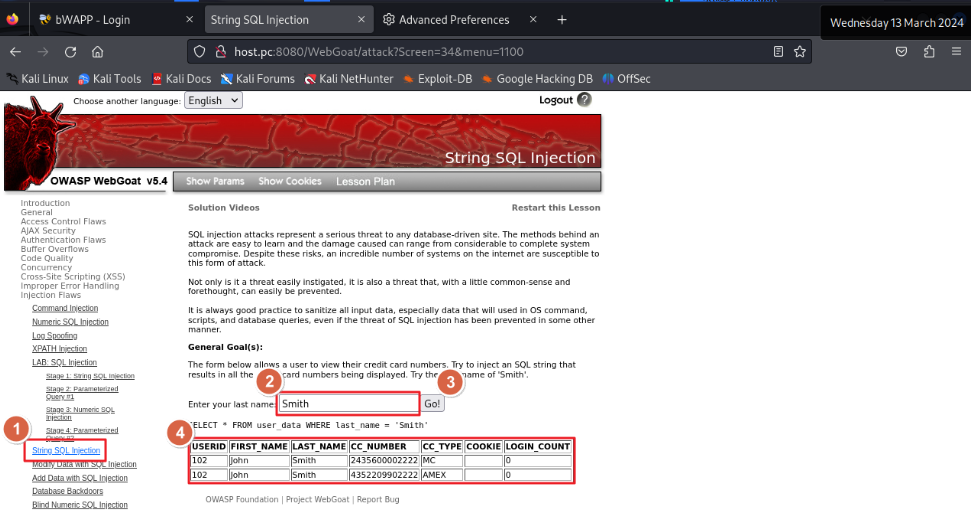Image resolution: width=971 pixels, height=513 pixels.
Task: Go back using browser back arrow
Action: (15, 52)
